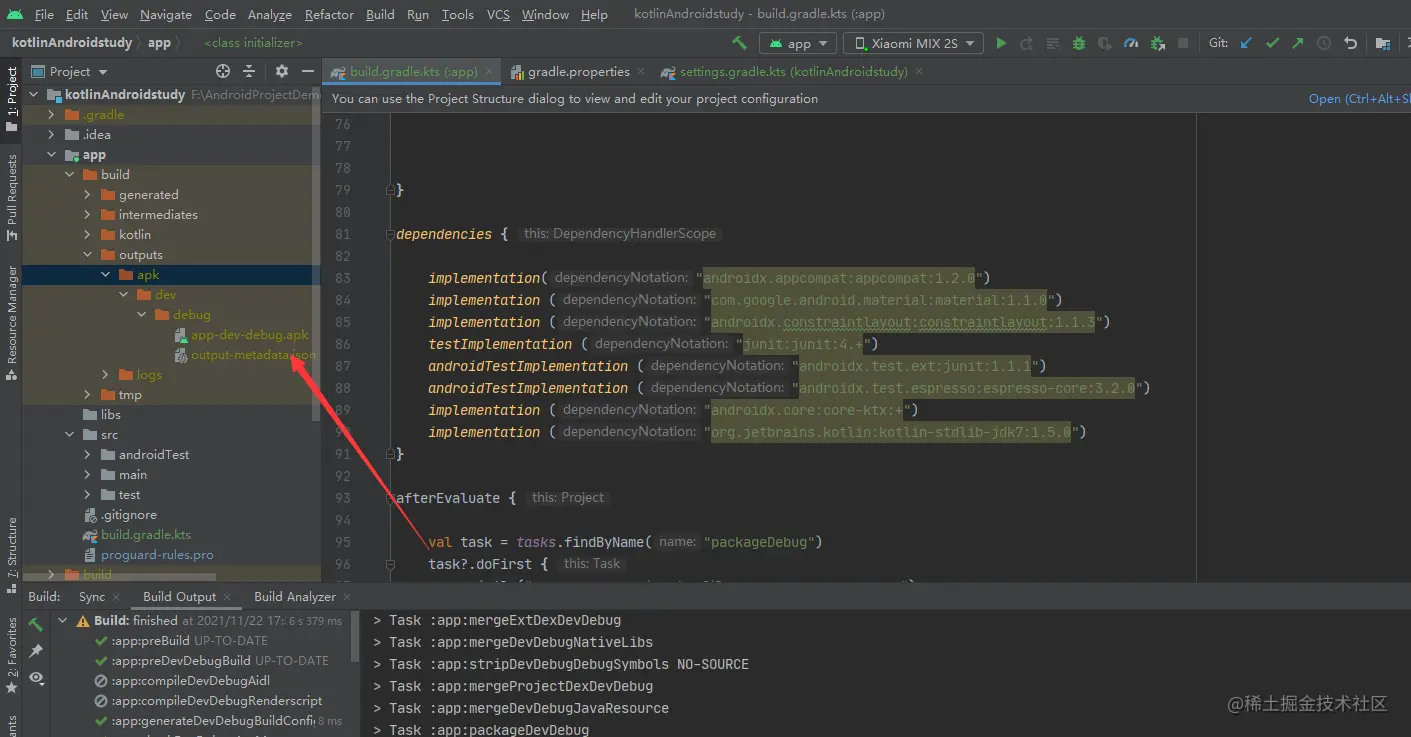
Task: Close the build.gradle.kts (:app) tab
Action: pyautogui.click(x=489, y=72)
